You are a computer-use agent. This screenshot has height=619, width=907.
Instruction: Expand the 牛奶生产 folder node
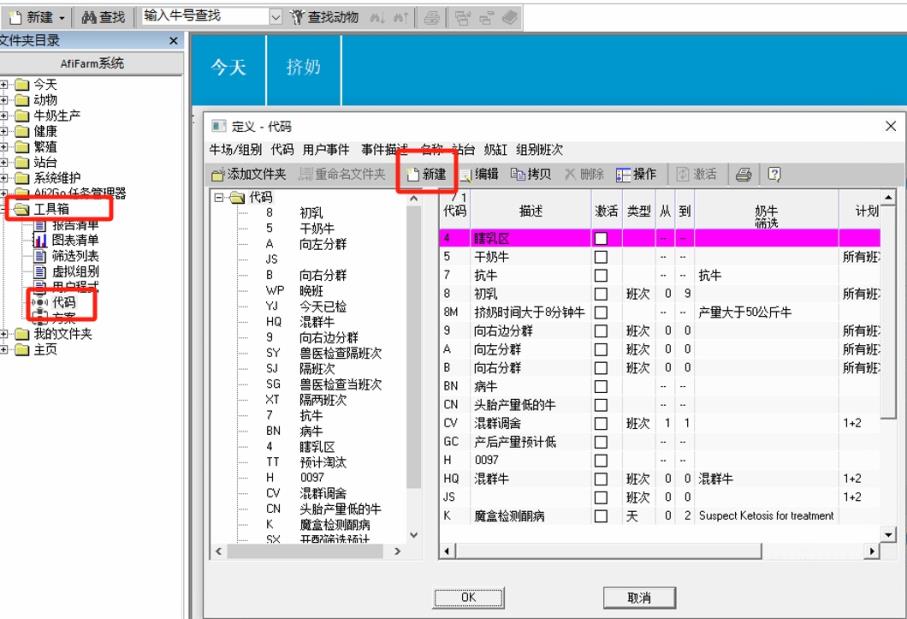pos(3,116)
